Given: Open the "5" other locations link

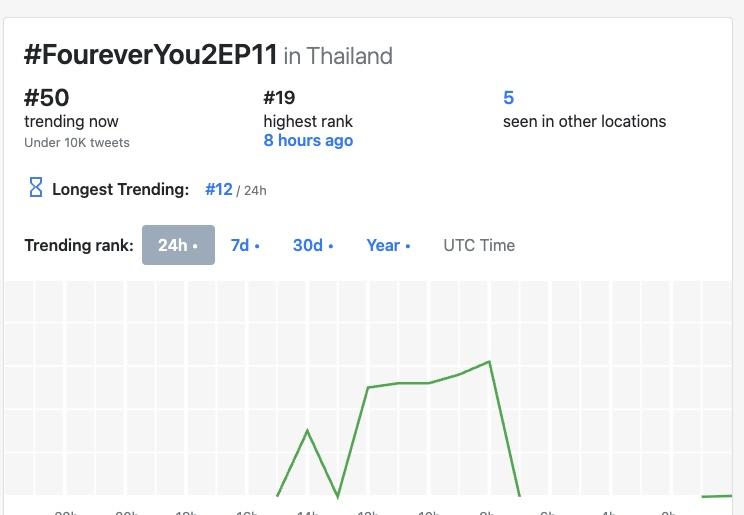Looking at the screenshot, I should [508, 98].
